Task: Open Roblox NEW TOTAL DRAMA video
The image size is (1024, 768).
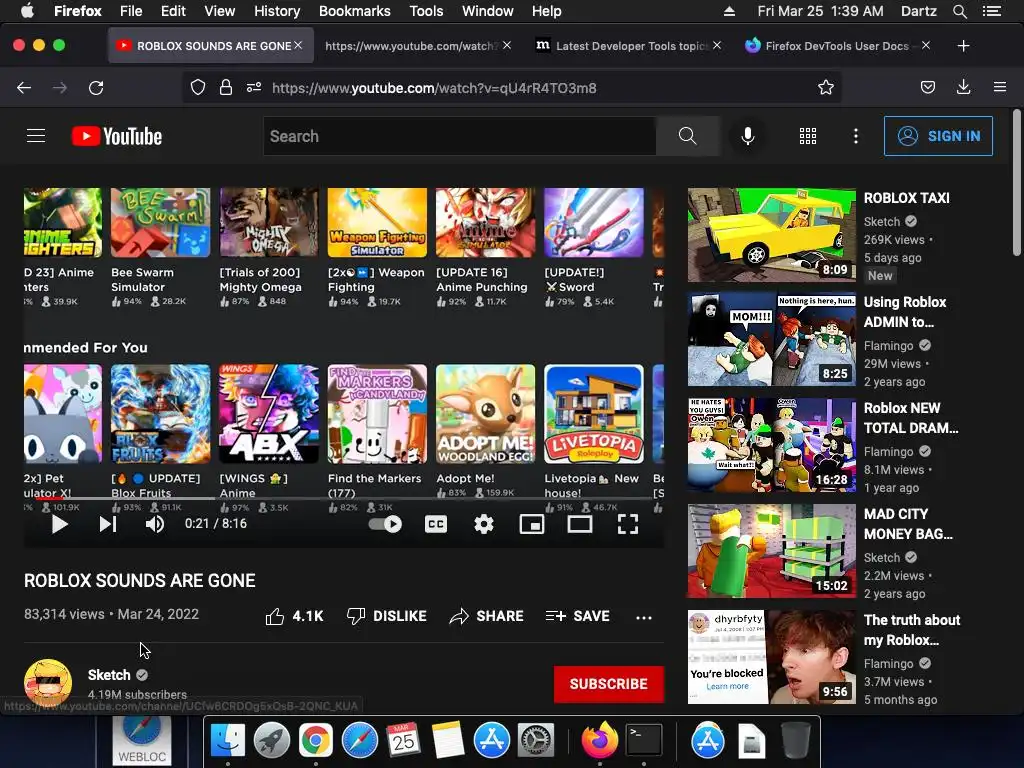Action: (771, 445)
